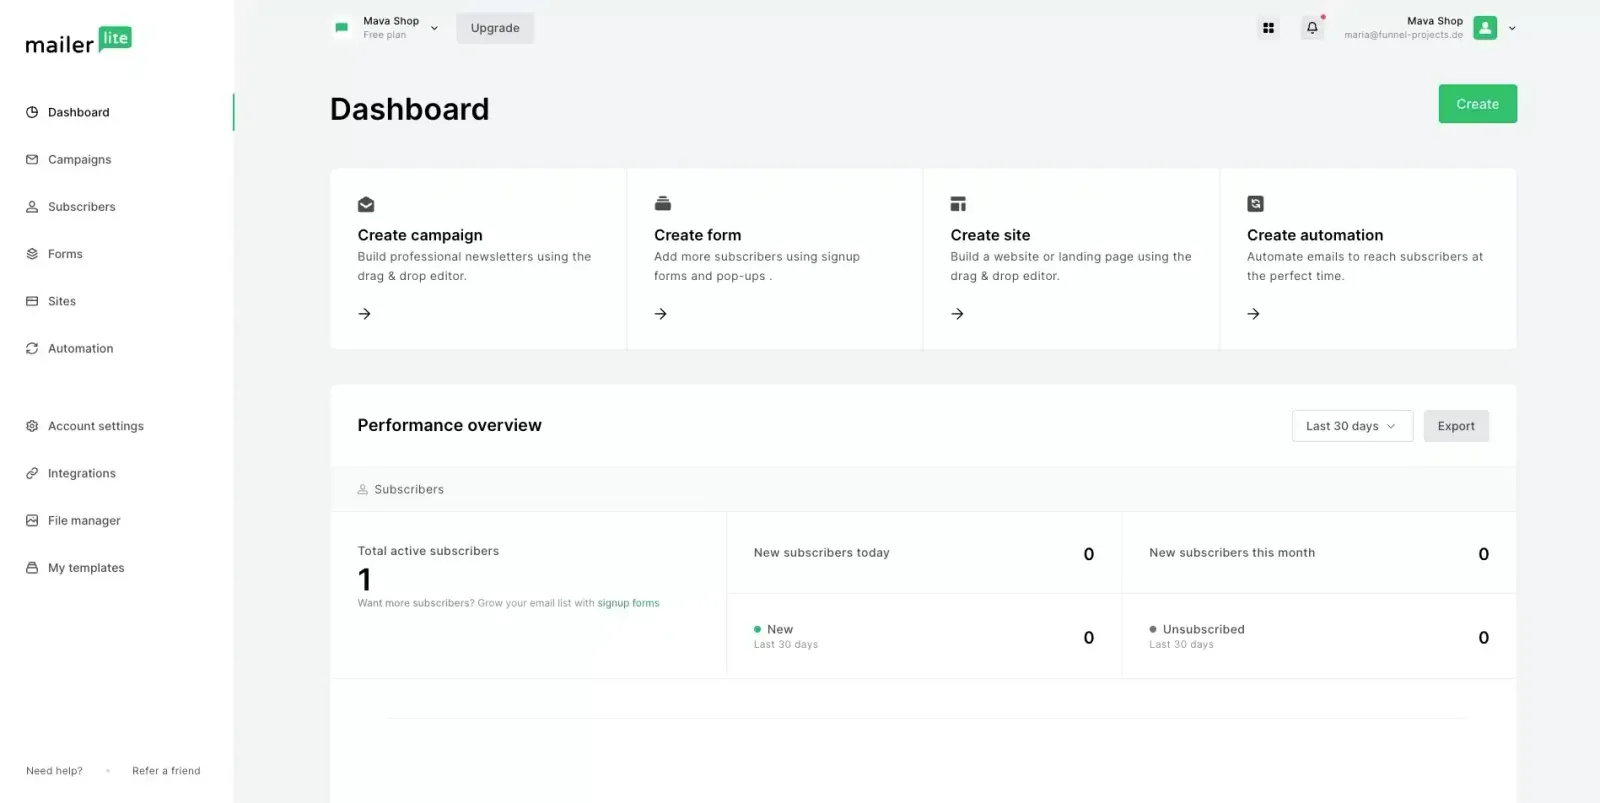Image resolution: width=1600 pixels, height=803 pixels.
Task: Open the apps grid icon
Action: click(x=1268, y=28)
